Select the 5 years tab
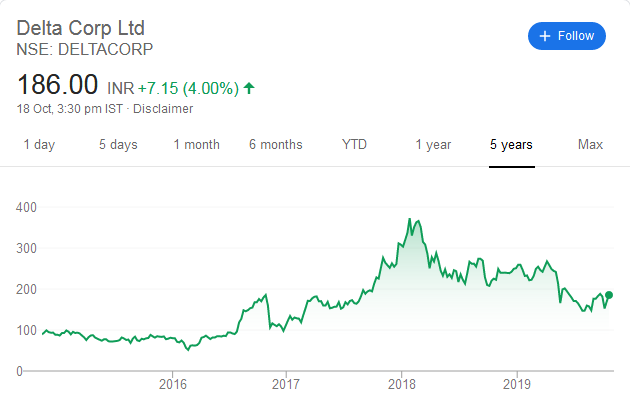This screenshot has height=401, width=630. (511, 145)
